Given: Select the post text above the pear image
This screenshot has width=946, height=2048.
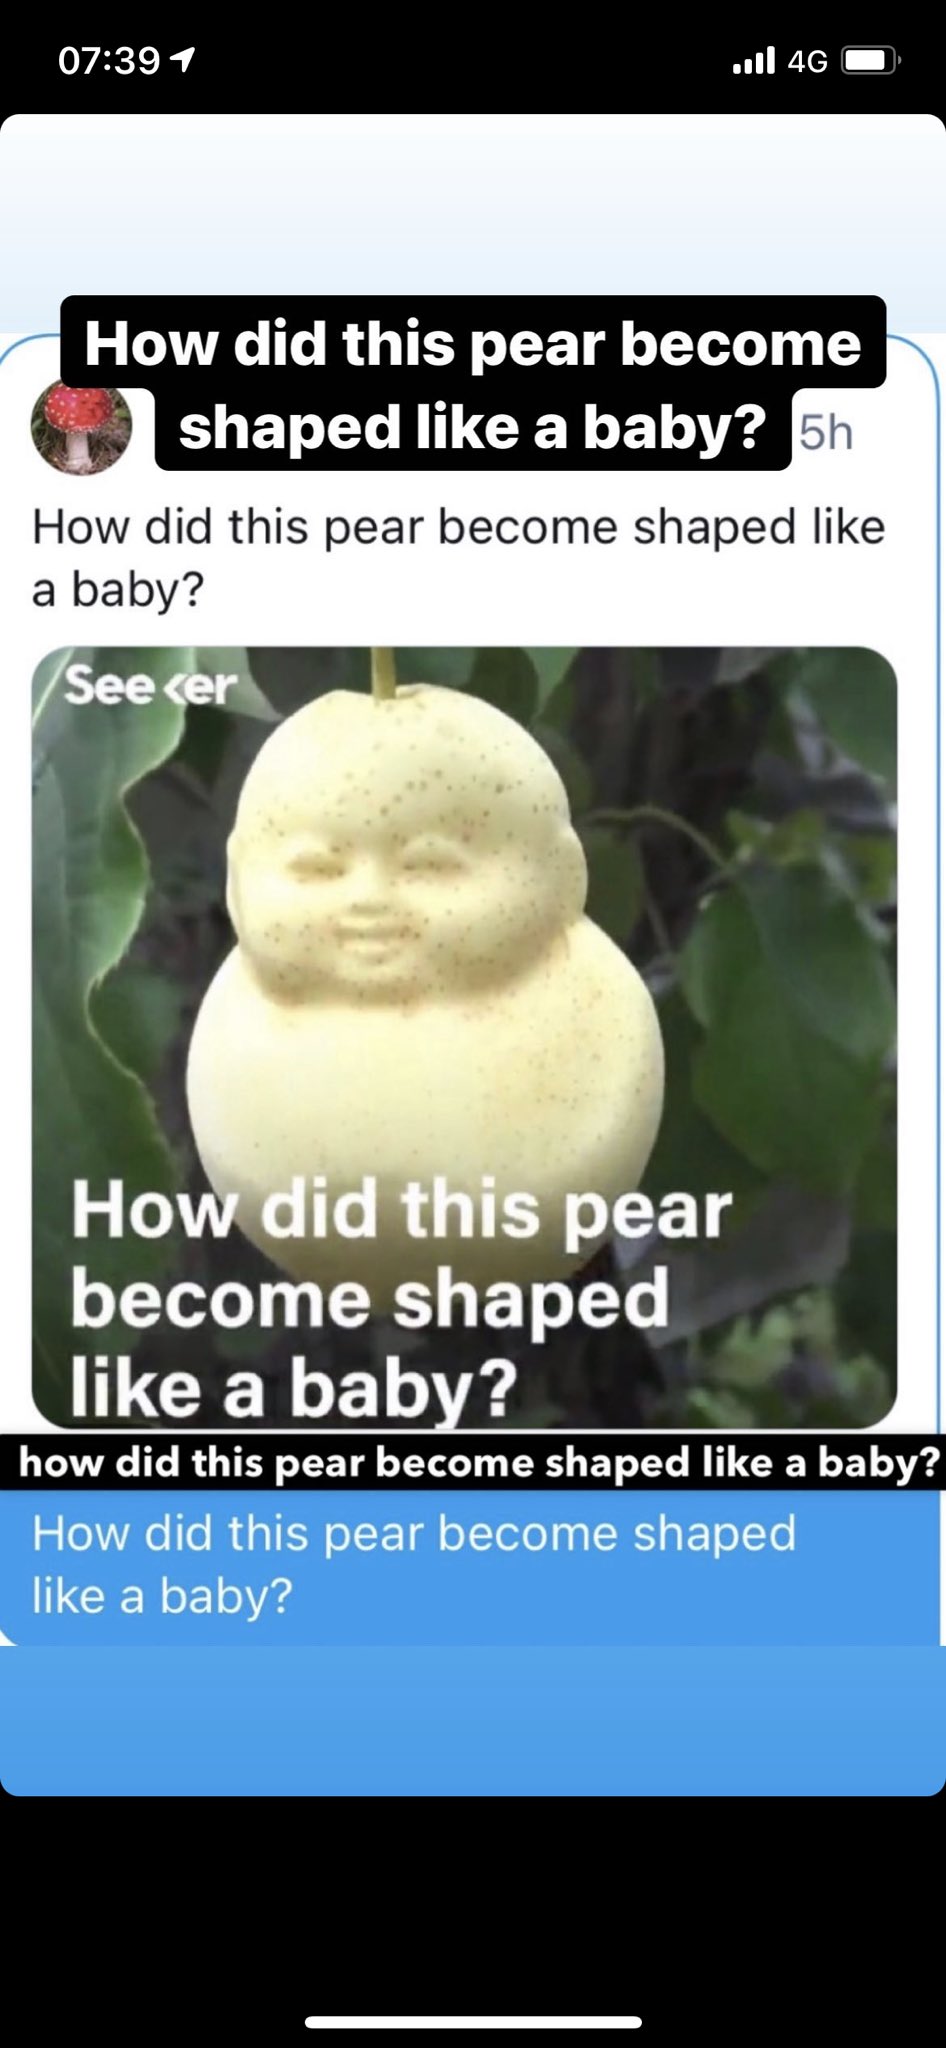Looking at the screenshot, I should (458, 557).
